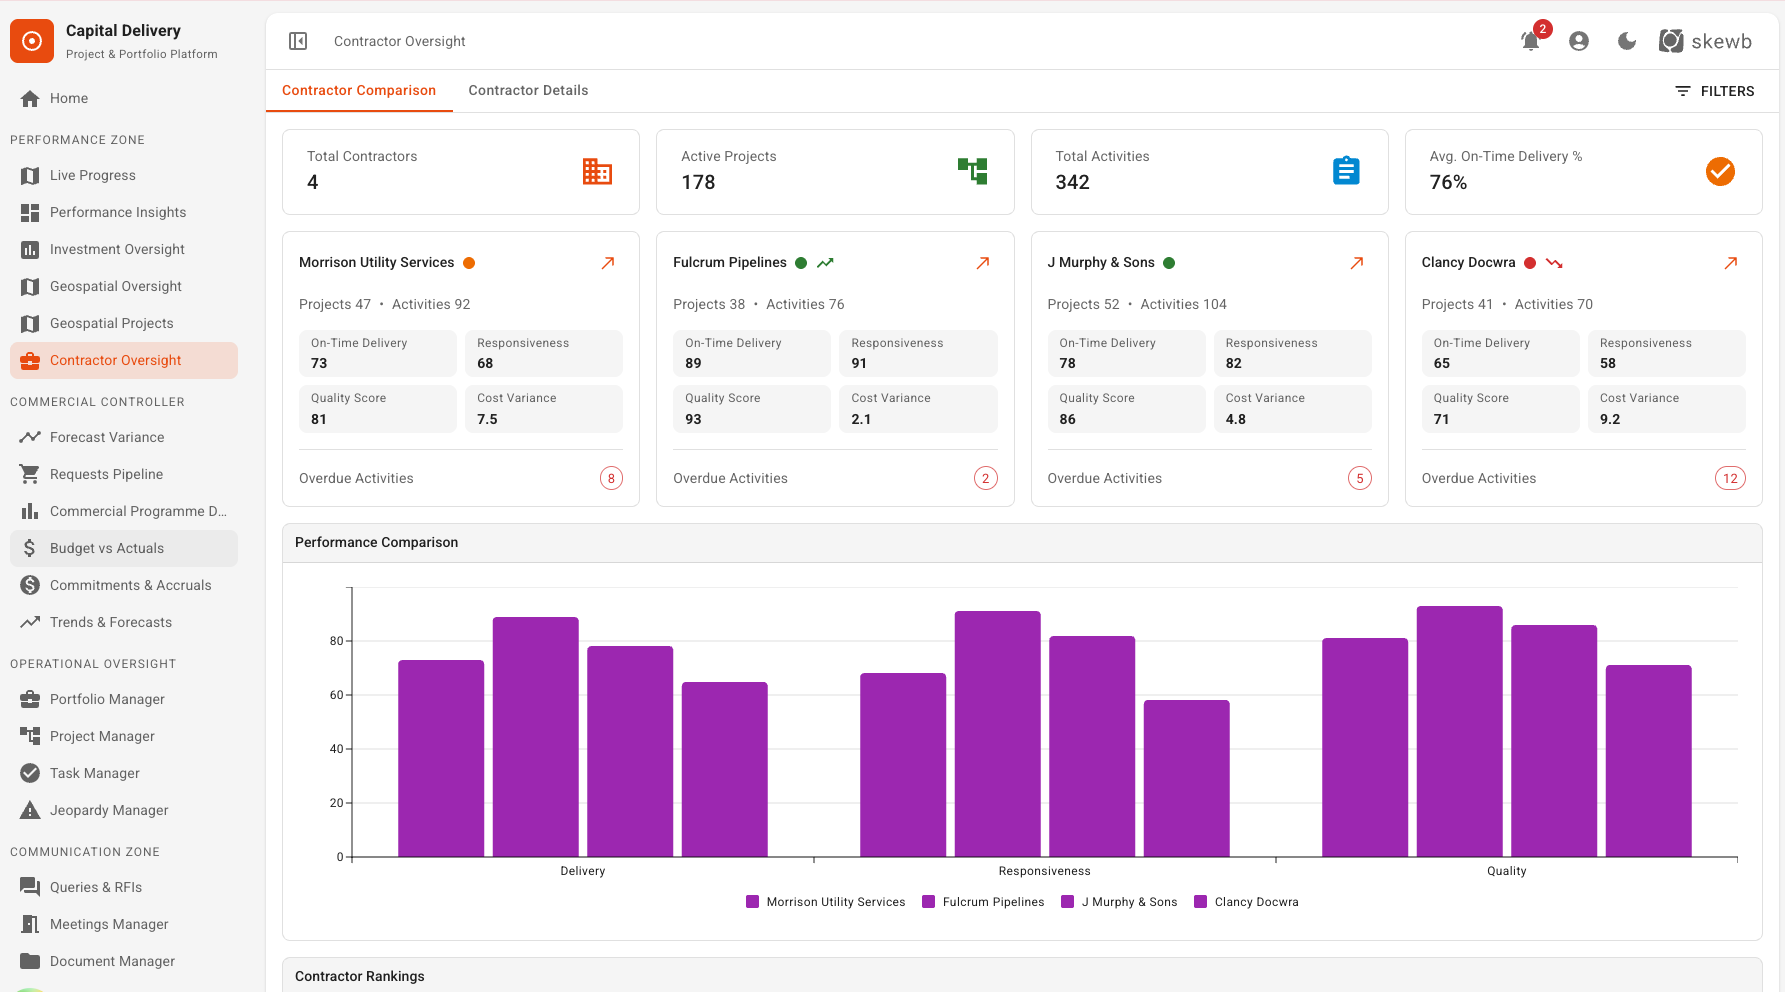Open Meetings Manager icon
The image size is (1785, 992).
(30, 924)
